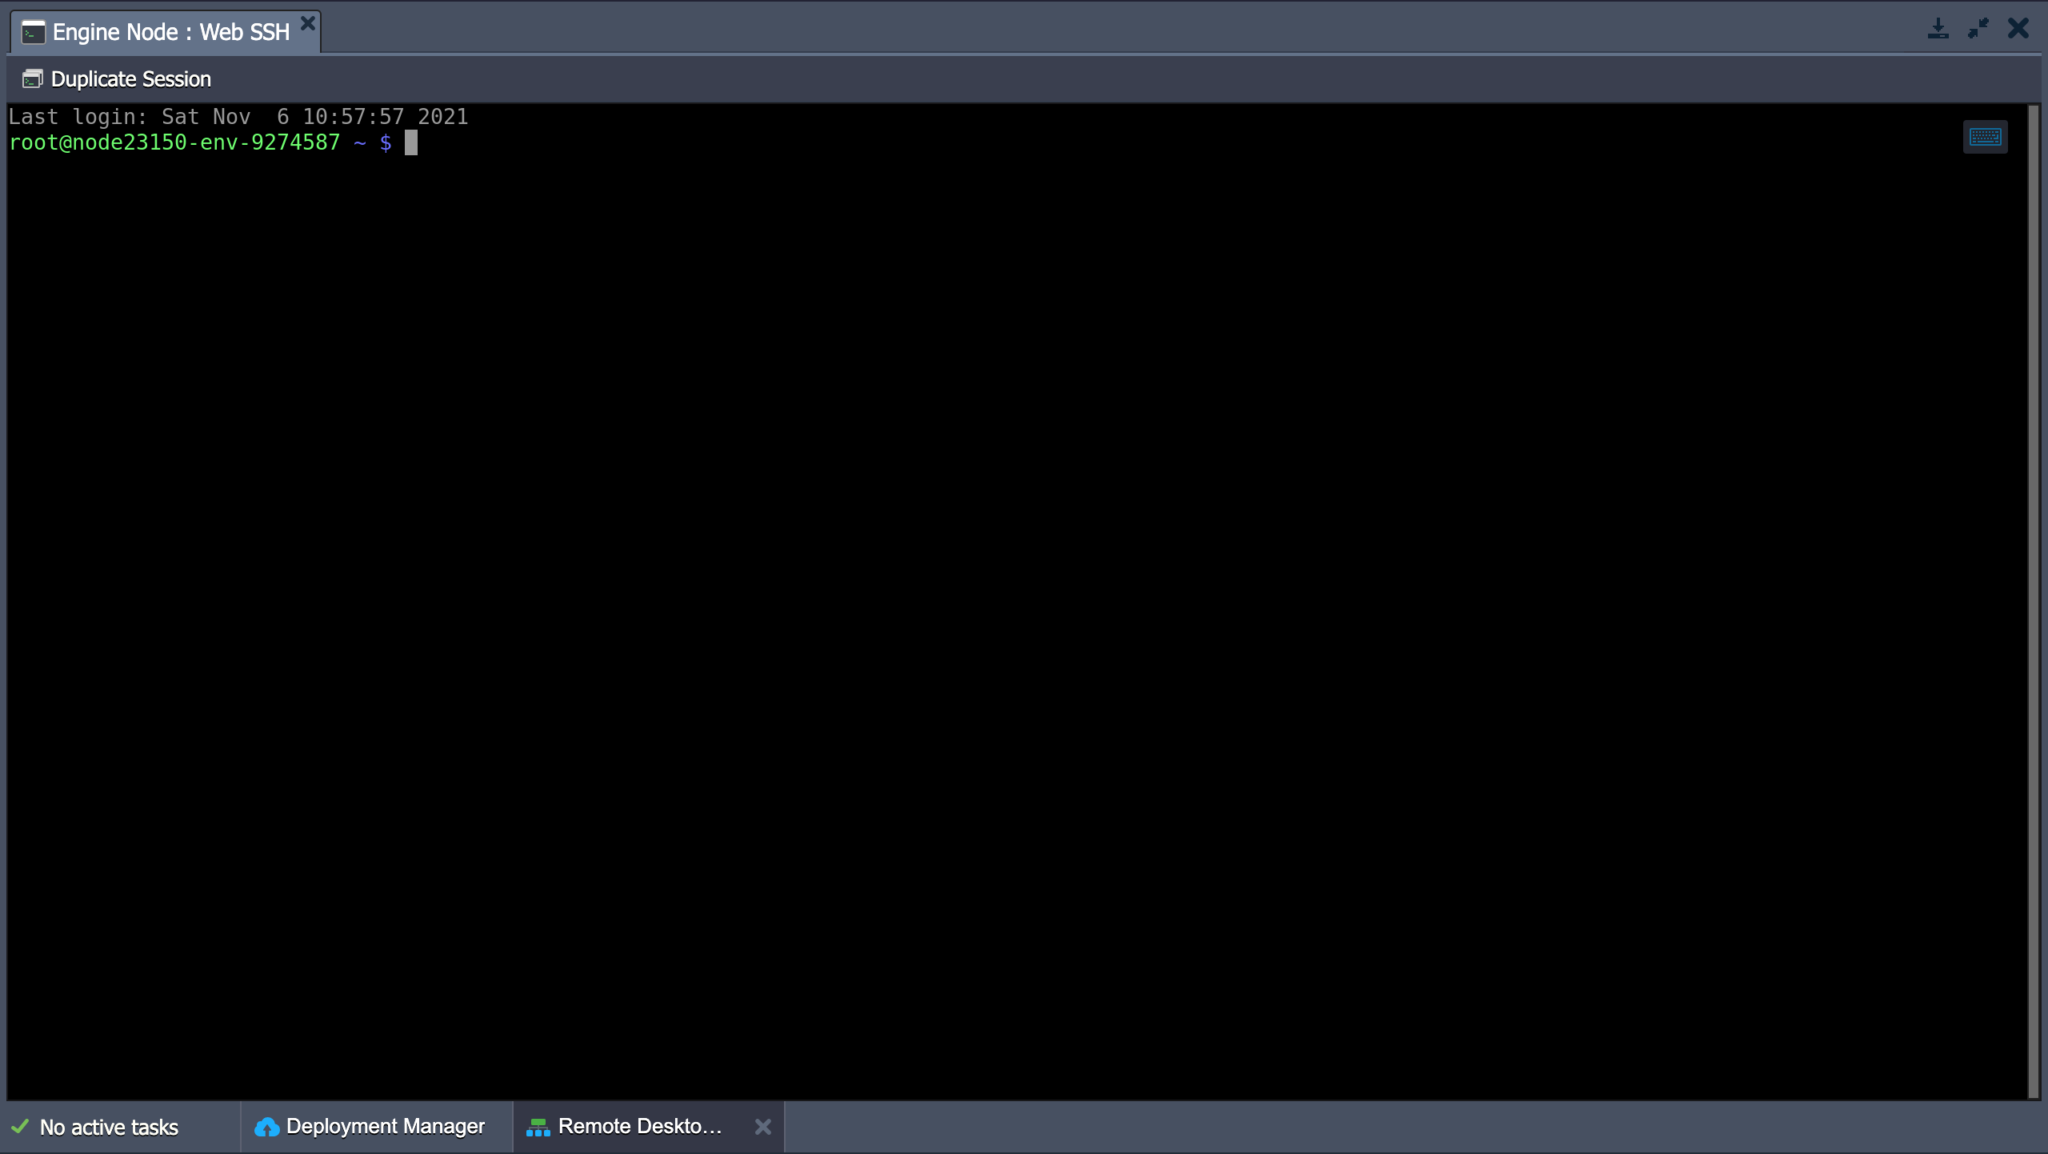
Task: Click the download log icon
Action: click(1938, 28)
